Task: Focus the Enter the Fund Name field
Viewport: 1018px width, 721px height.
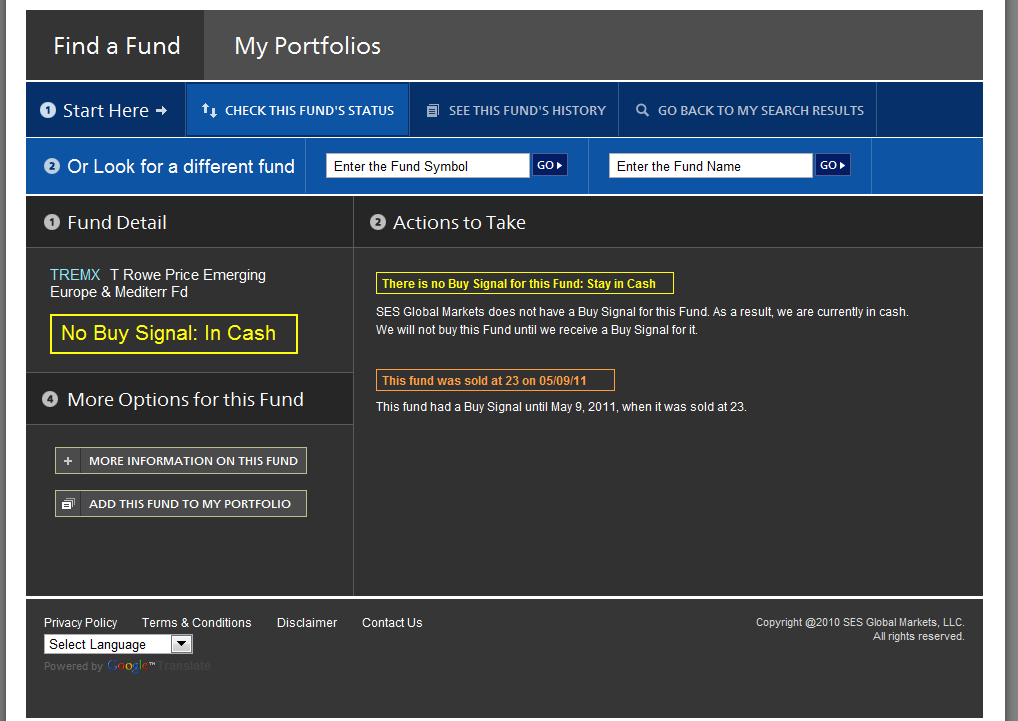Action: click(x=710, y=166)
